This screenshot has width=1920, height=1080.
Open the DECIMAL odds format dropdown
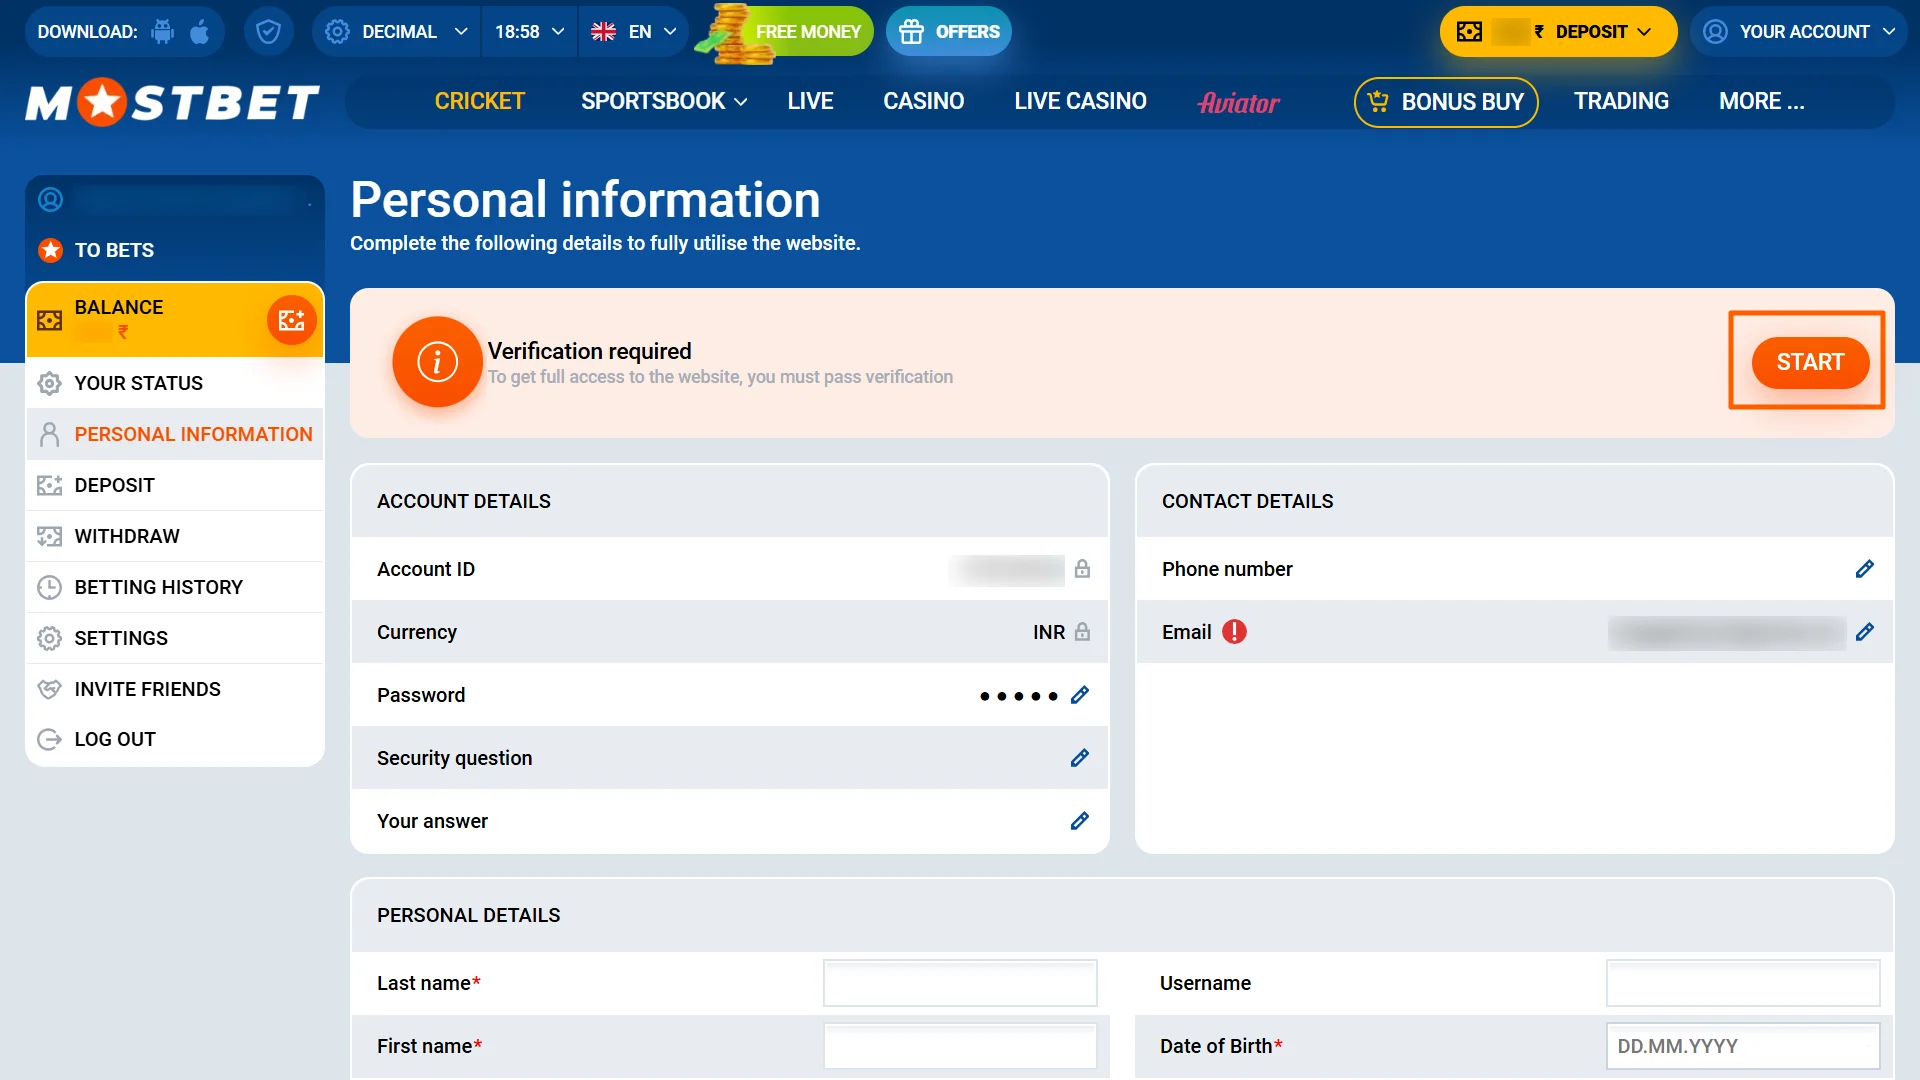[x=397, y=32]
